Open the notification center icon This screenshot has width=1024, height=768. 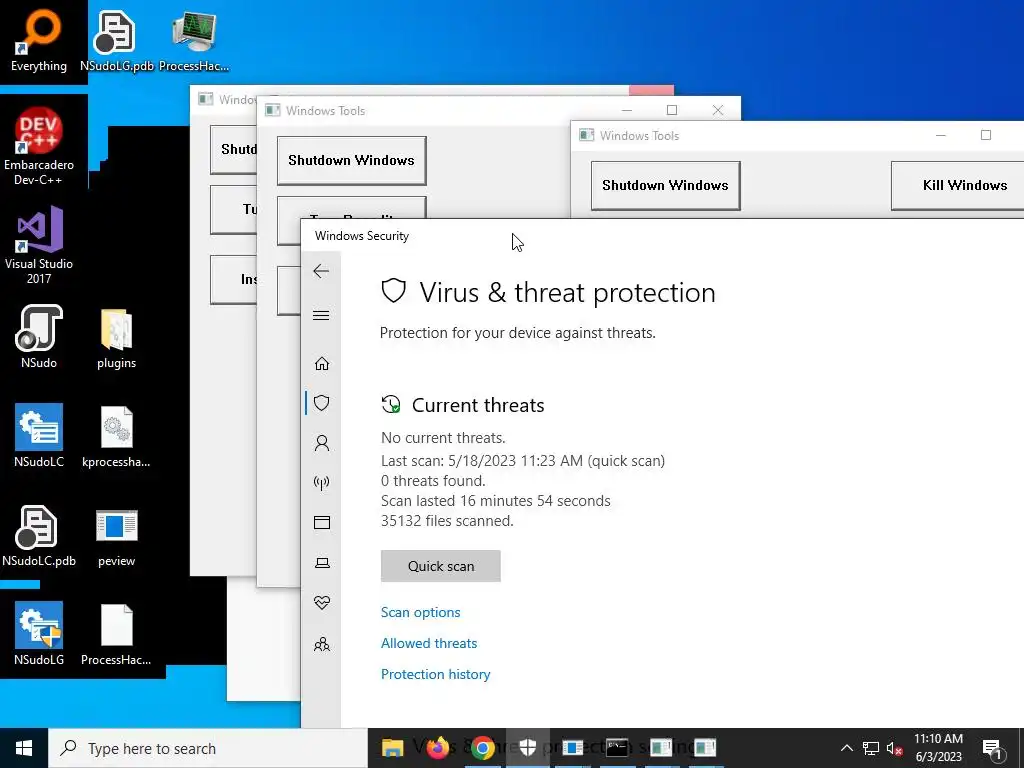click(992, 748)
